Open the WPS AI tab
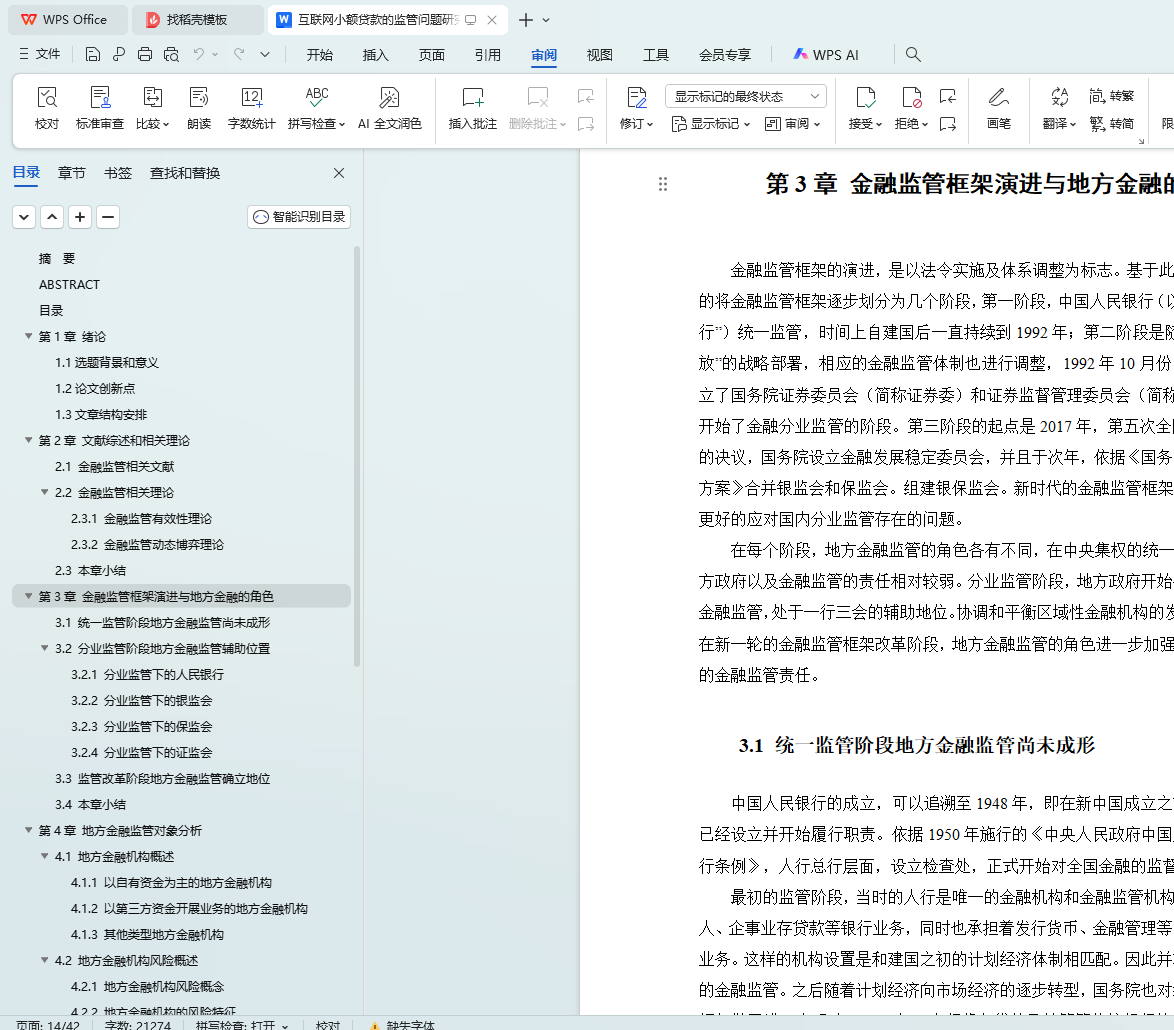This screenshot has height=1030, width=1174. point(826,55)
